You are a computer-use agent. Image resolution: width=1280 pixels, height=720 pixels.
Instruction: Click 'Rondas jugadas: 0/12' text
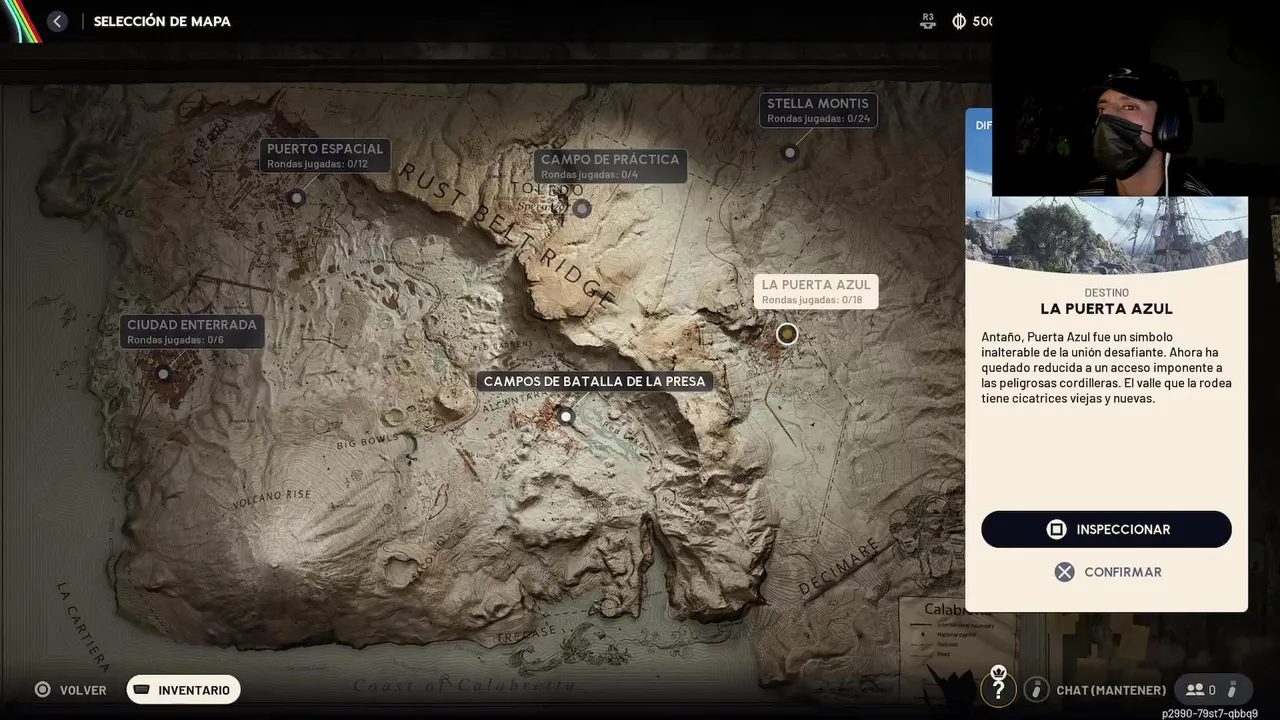pos(317,164)
